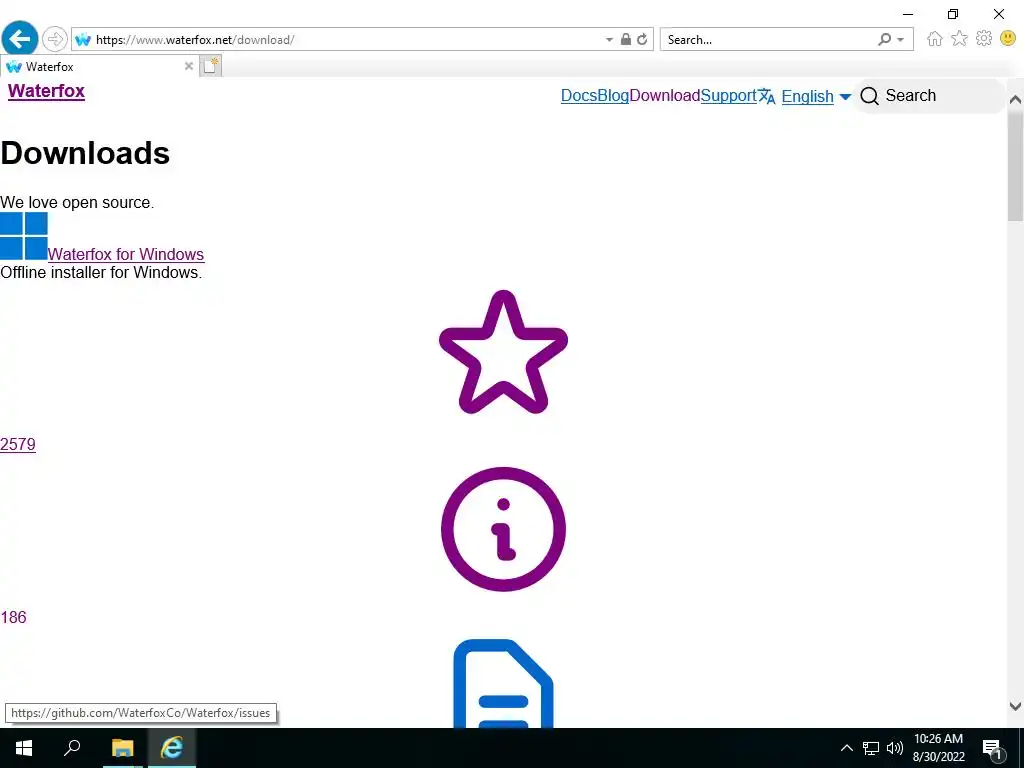Open Favorites with the star icon in the browser toolbar
This screenshot has height=768, width=1024.
[x=959, y=39]
